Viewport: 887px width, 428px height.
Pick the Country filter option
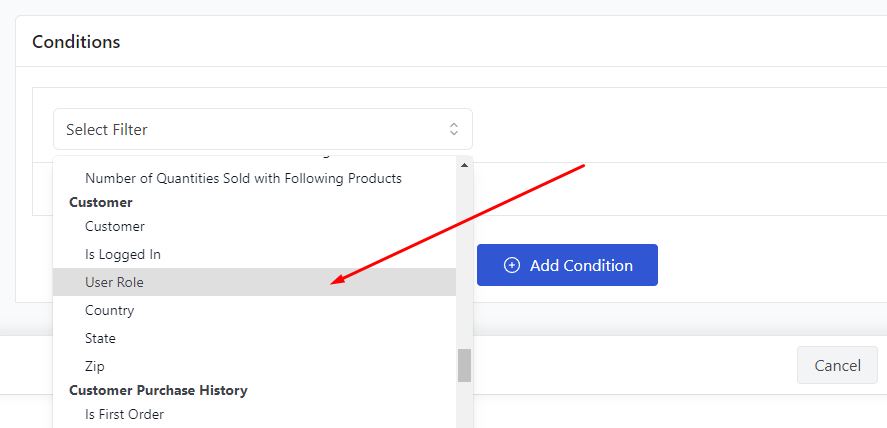coord(255,310)
